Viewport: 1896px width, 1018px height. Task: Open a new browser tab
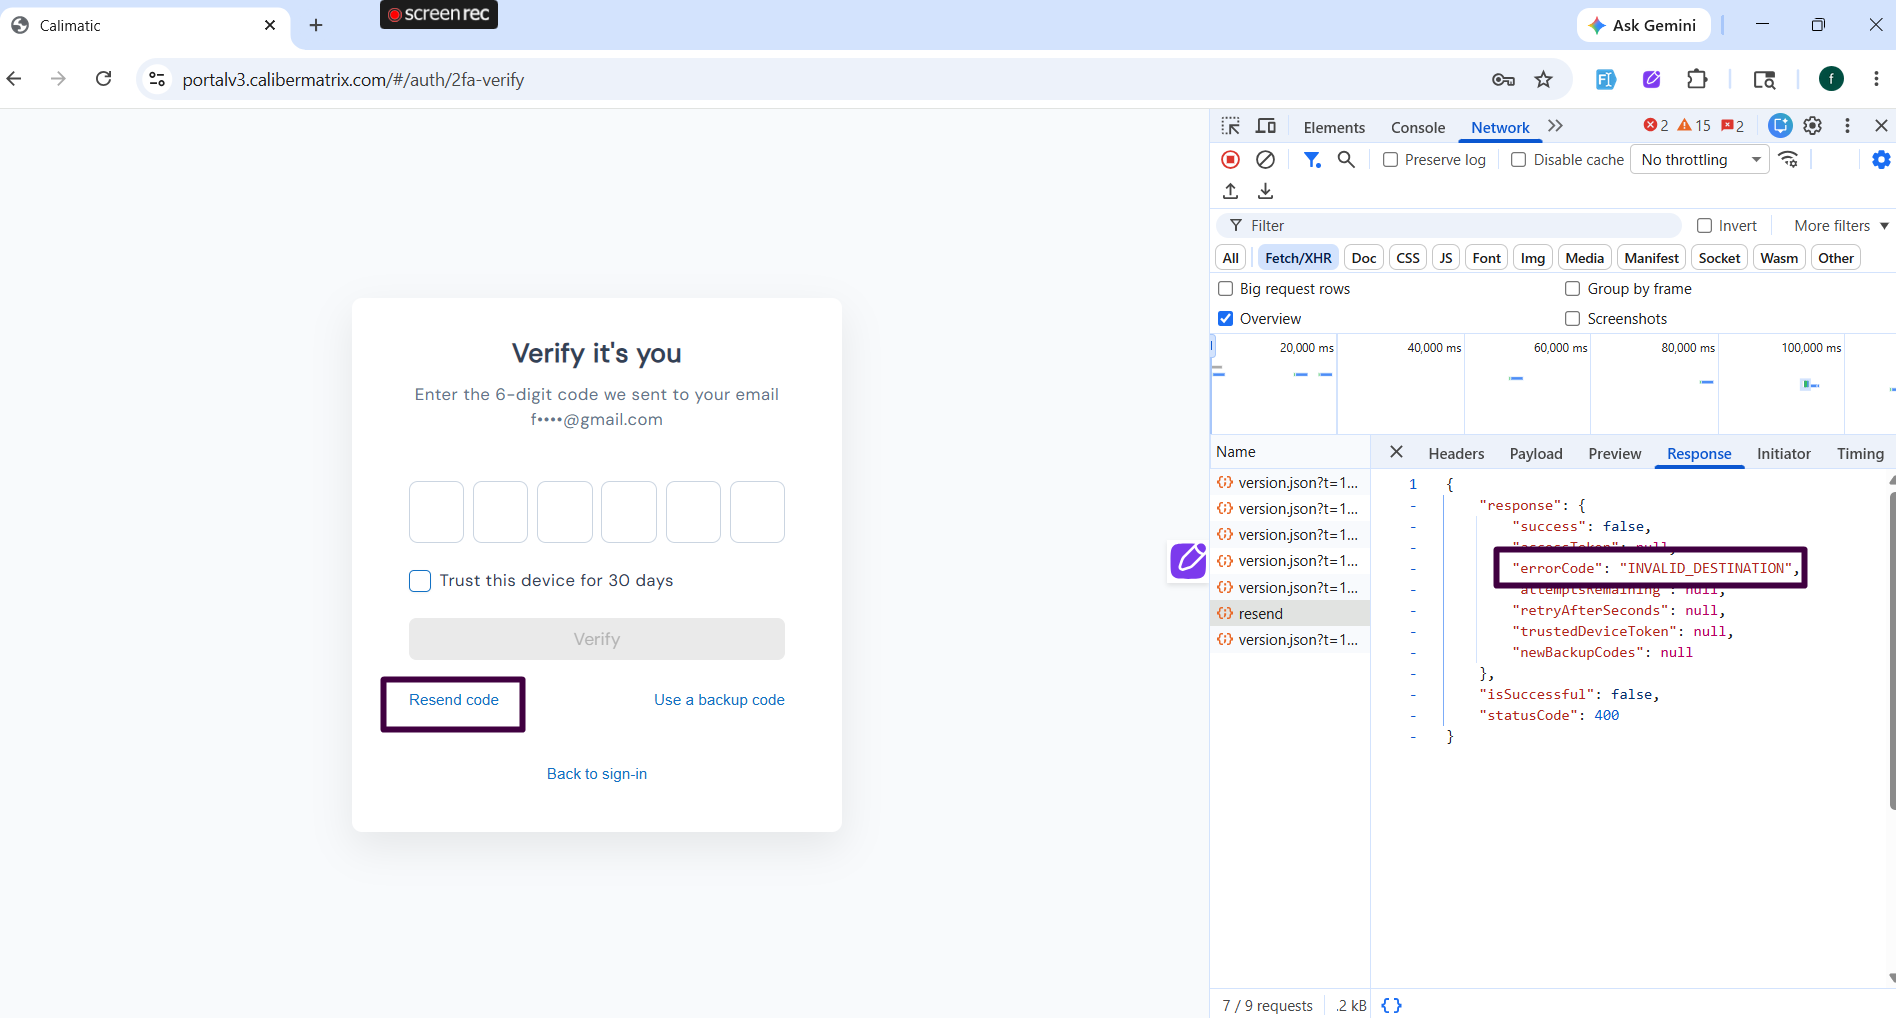click(316, 25)
